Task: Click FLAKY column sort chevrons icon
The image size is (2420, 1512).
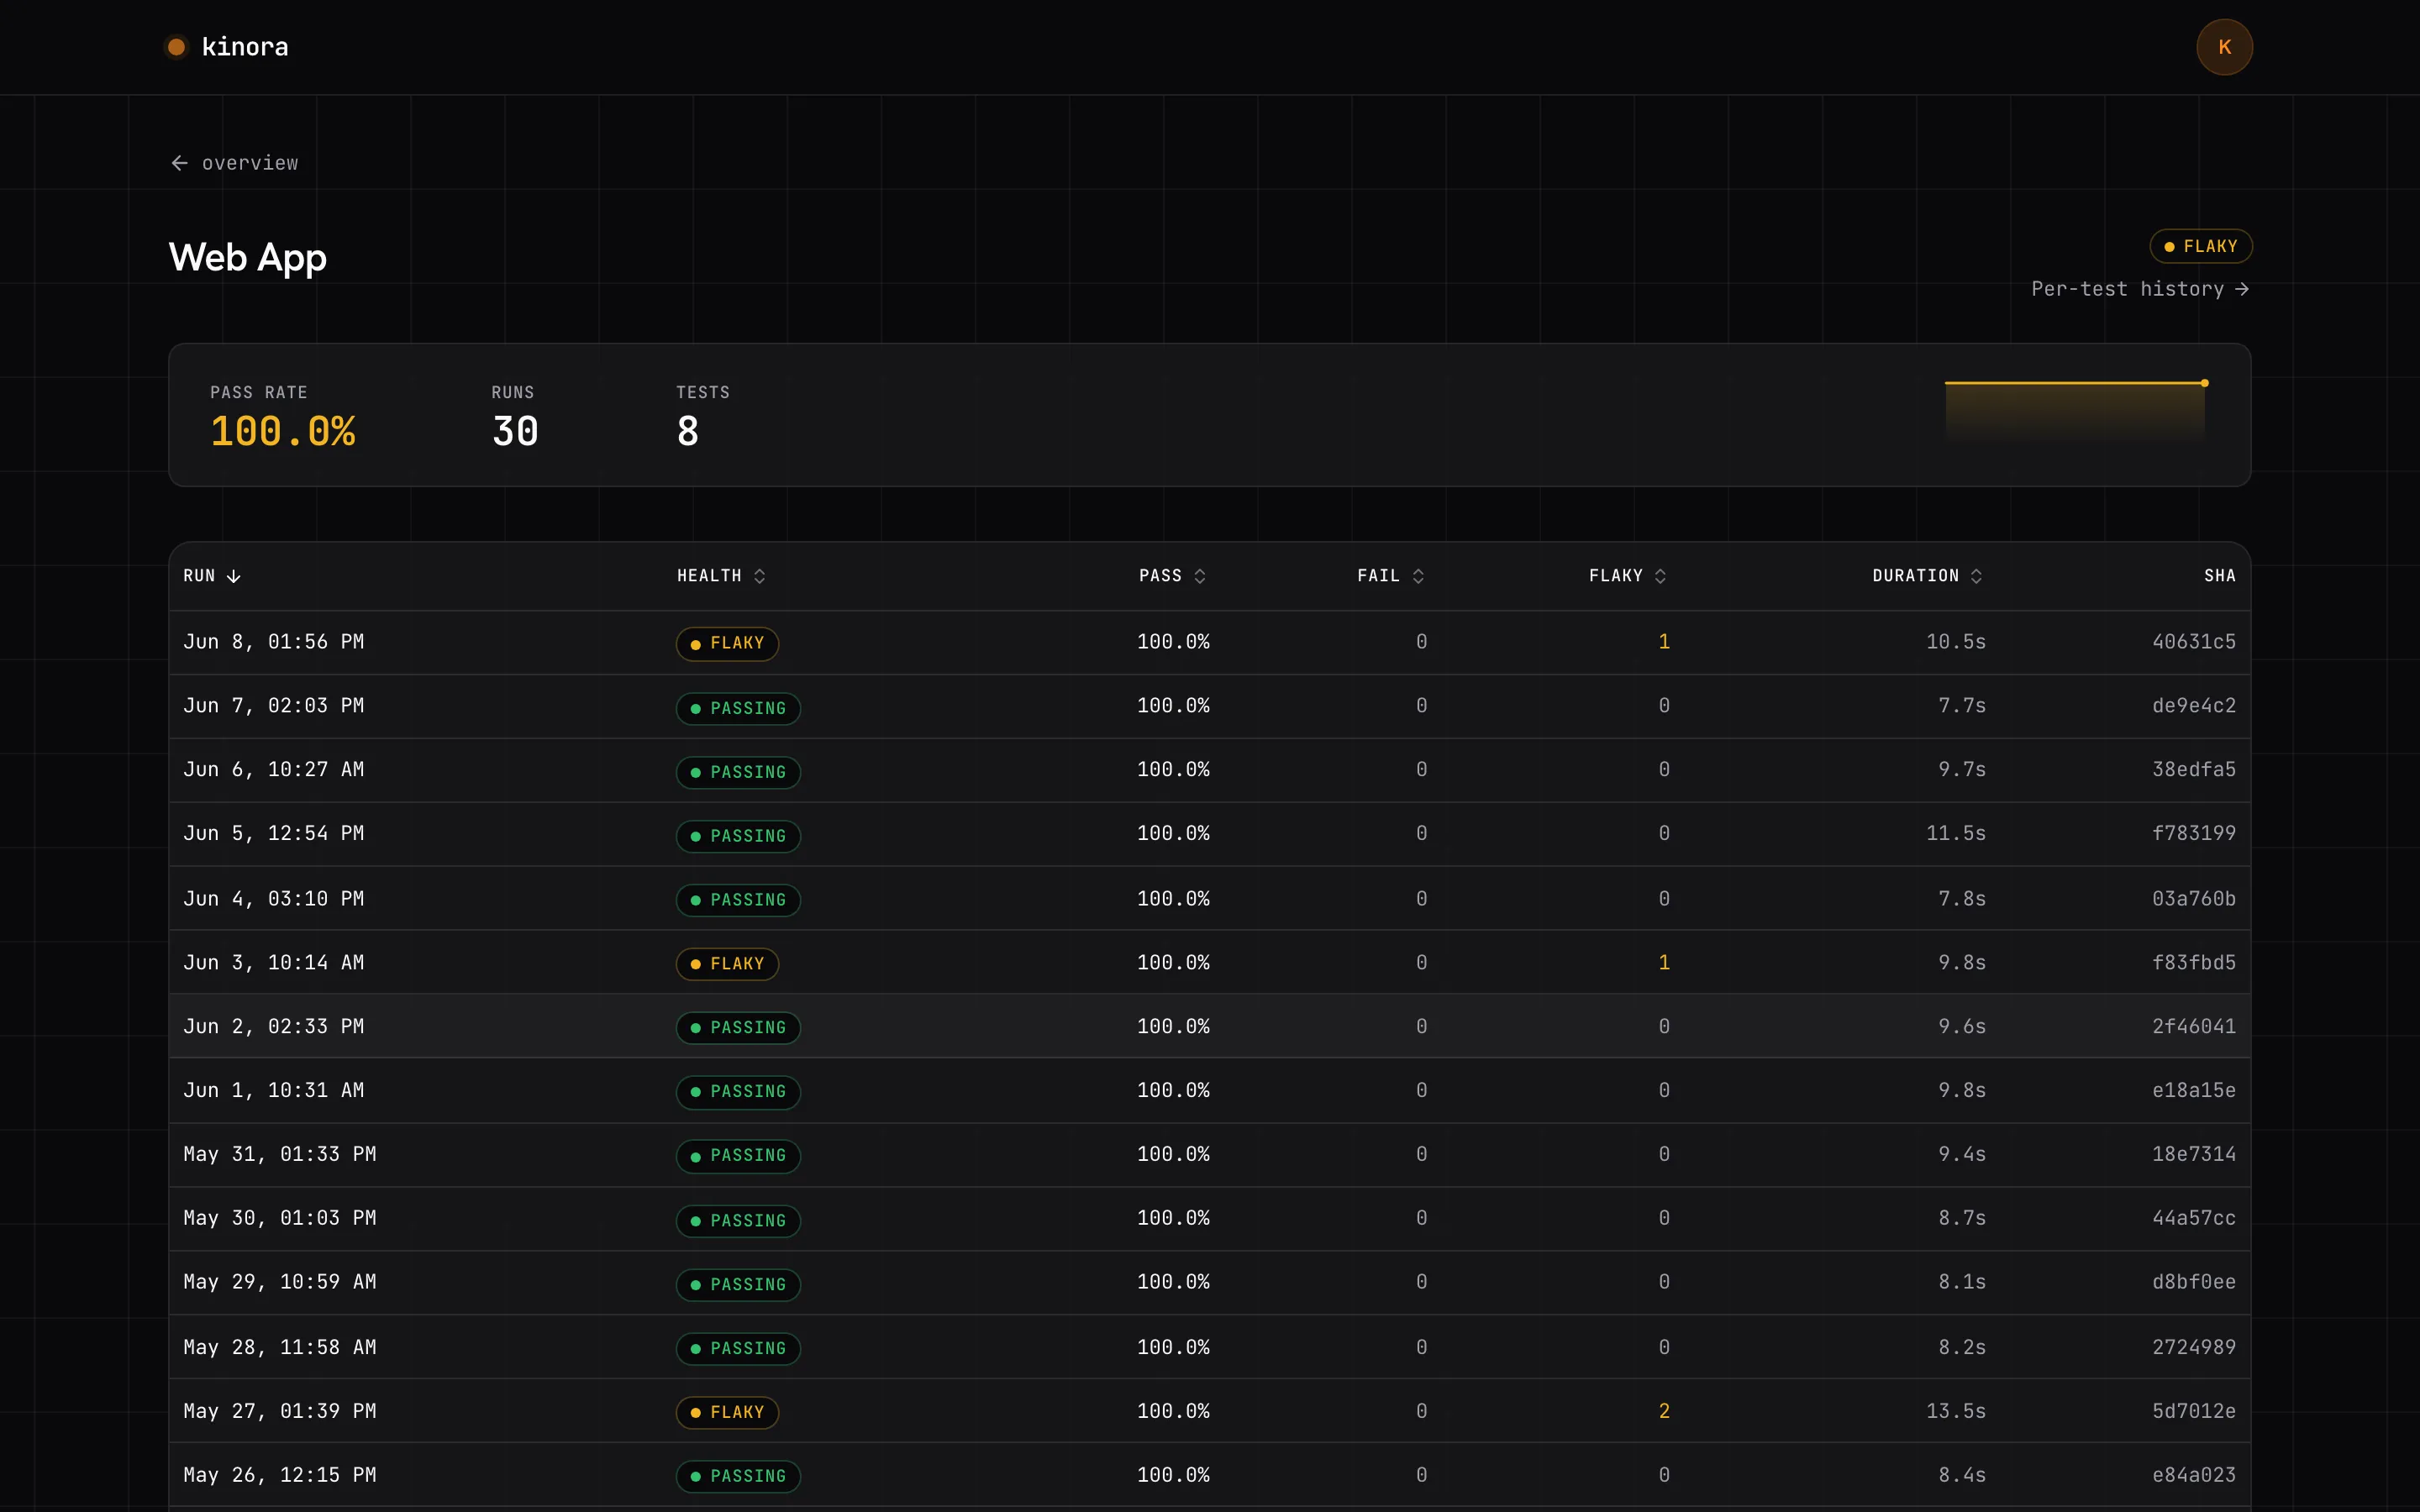Action: click(1660, 576)
